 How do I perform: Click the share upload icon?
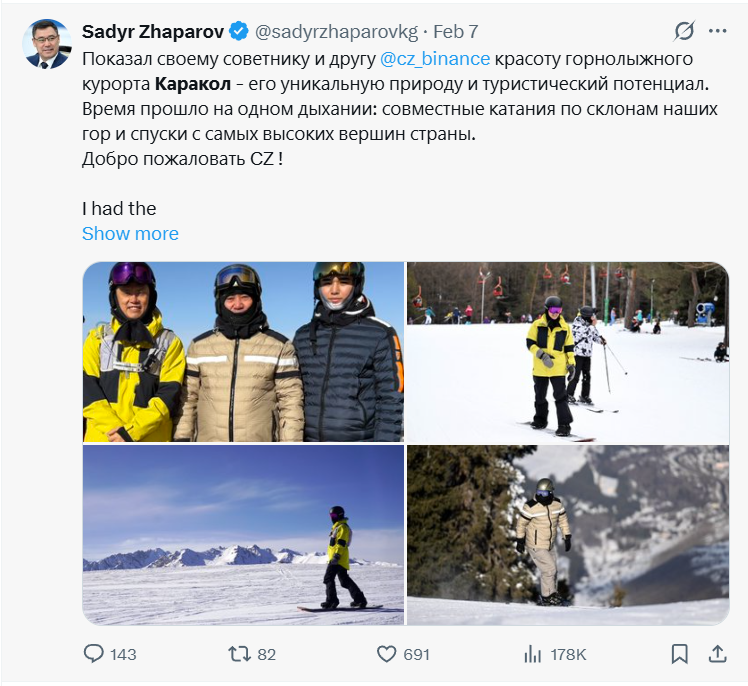tap(717, 654)
